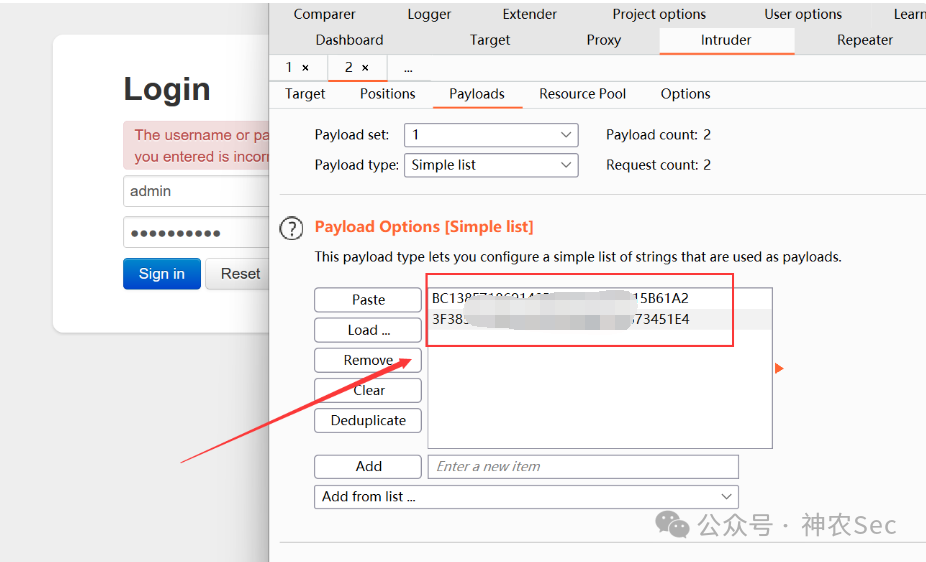926x562 pixels.
Task: Switch to the Proxy tab
Action: tap(604, 40)
